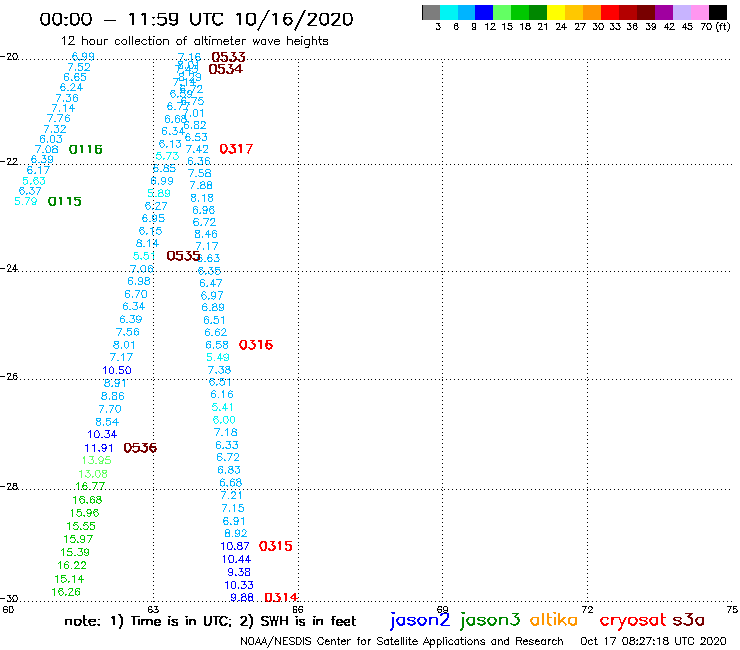Click the wave height value '5.51'

click(144, 256)
